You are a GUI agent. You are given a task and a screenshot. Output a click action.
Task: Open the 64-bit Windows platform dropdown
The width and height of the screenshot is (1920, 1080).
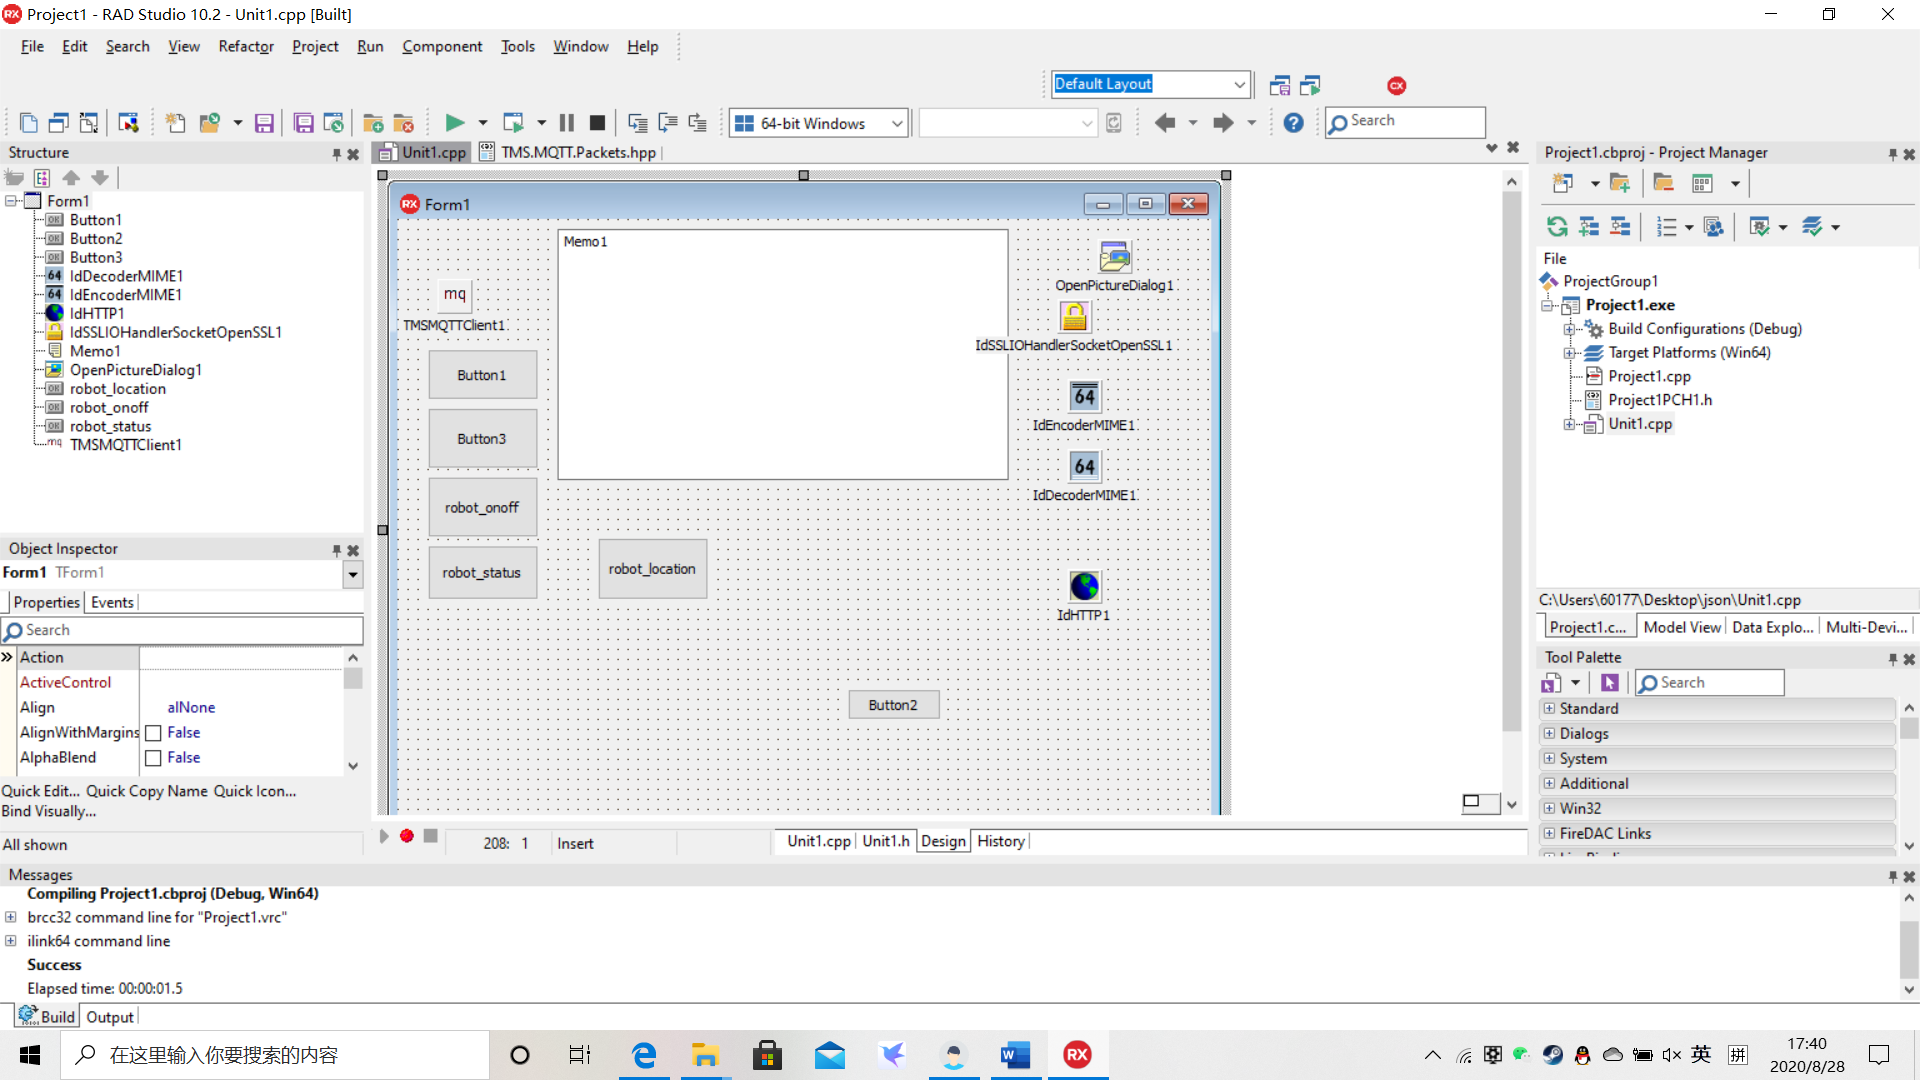(897, 123)
